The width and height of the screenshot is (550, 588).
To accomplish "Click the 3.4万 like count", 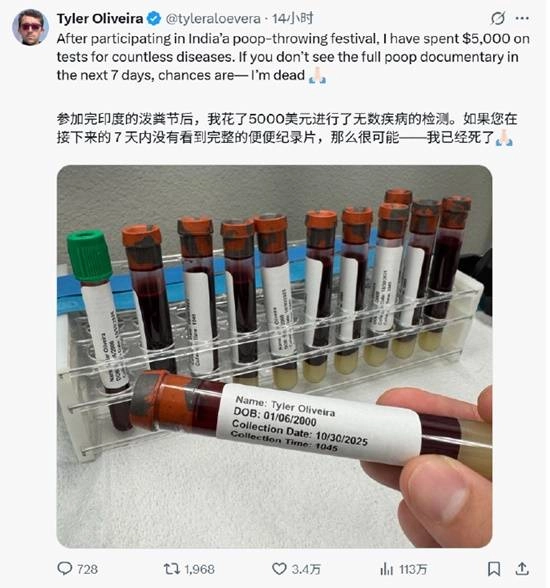I will (306, 569).
